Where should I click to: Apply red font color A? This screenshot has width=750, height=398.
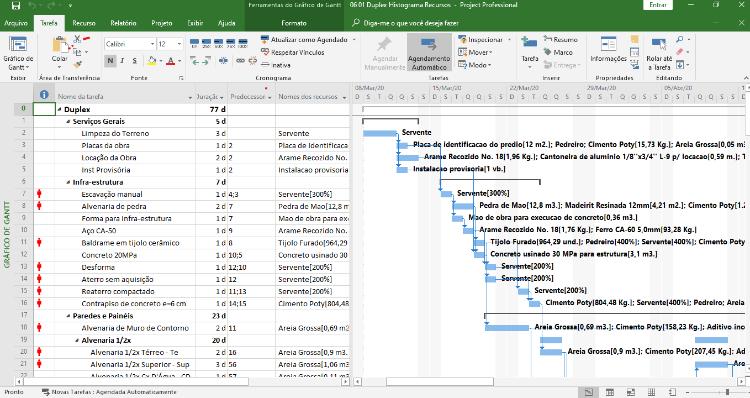(x=170, y=61)
